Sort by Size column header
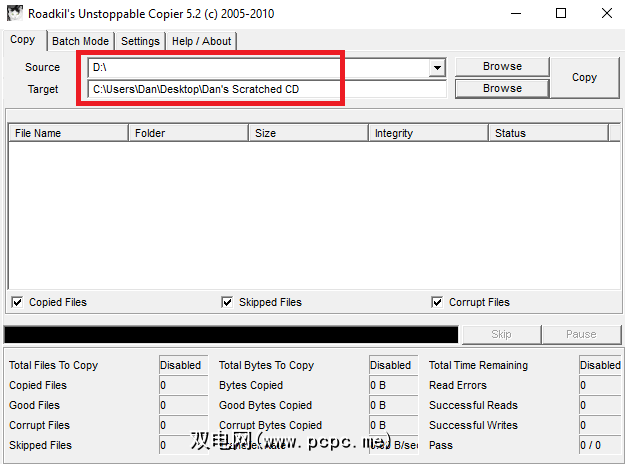This screenshot has width=625, height=464. click(308, 133)
